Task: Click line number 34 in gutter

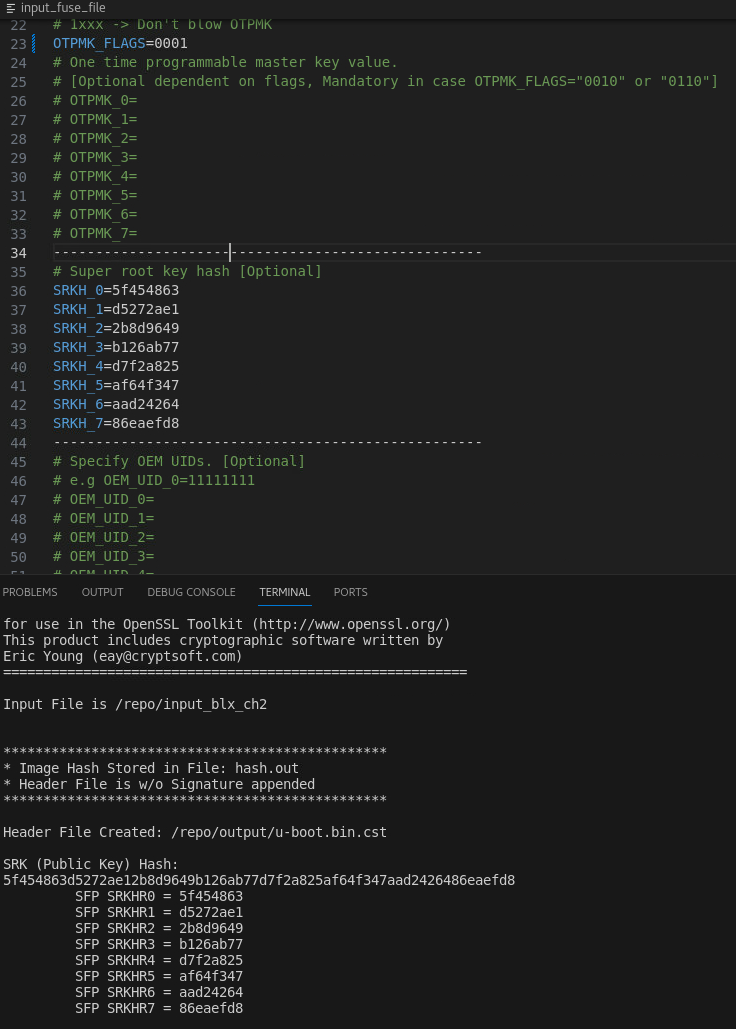Action: pyautogui.click(x=18, y=253)
